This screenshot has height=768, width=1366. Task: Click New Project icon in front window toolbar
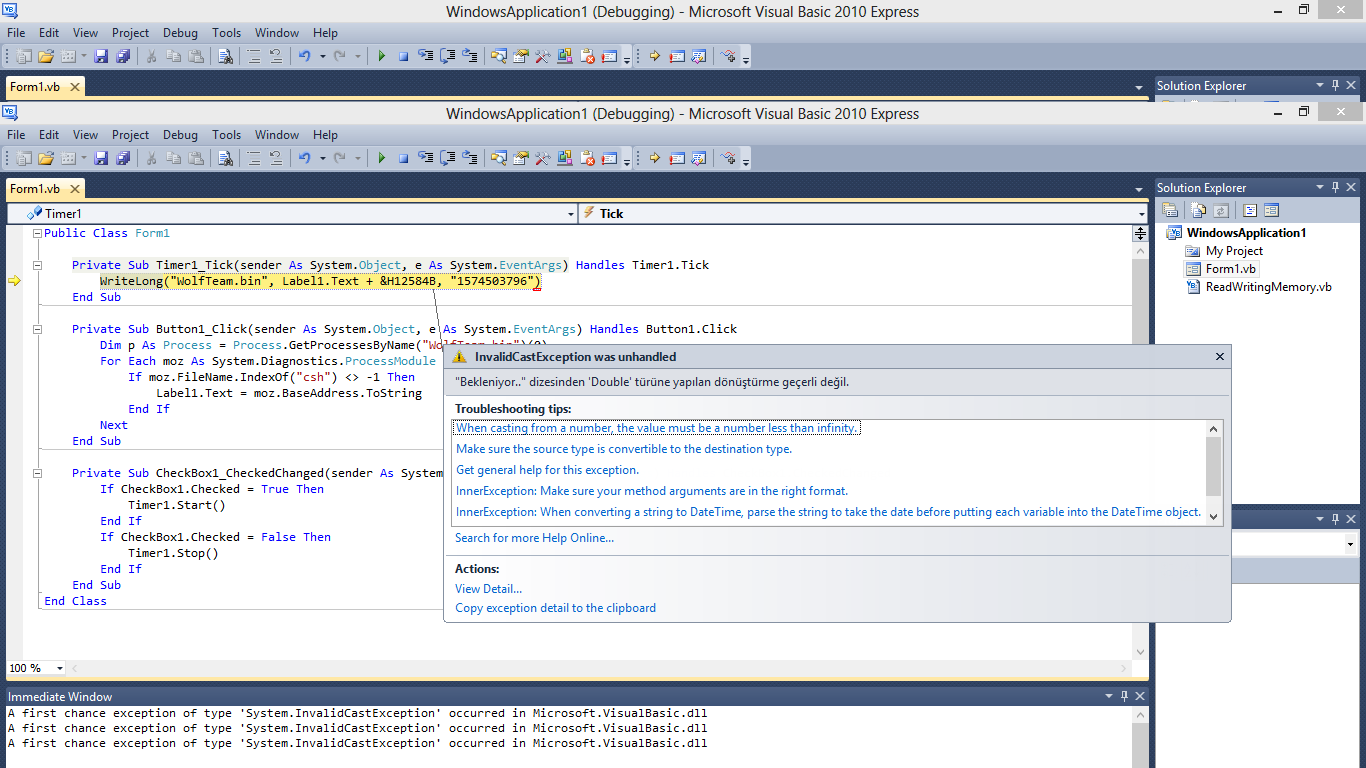coord(23,158)
